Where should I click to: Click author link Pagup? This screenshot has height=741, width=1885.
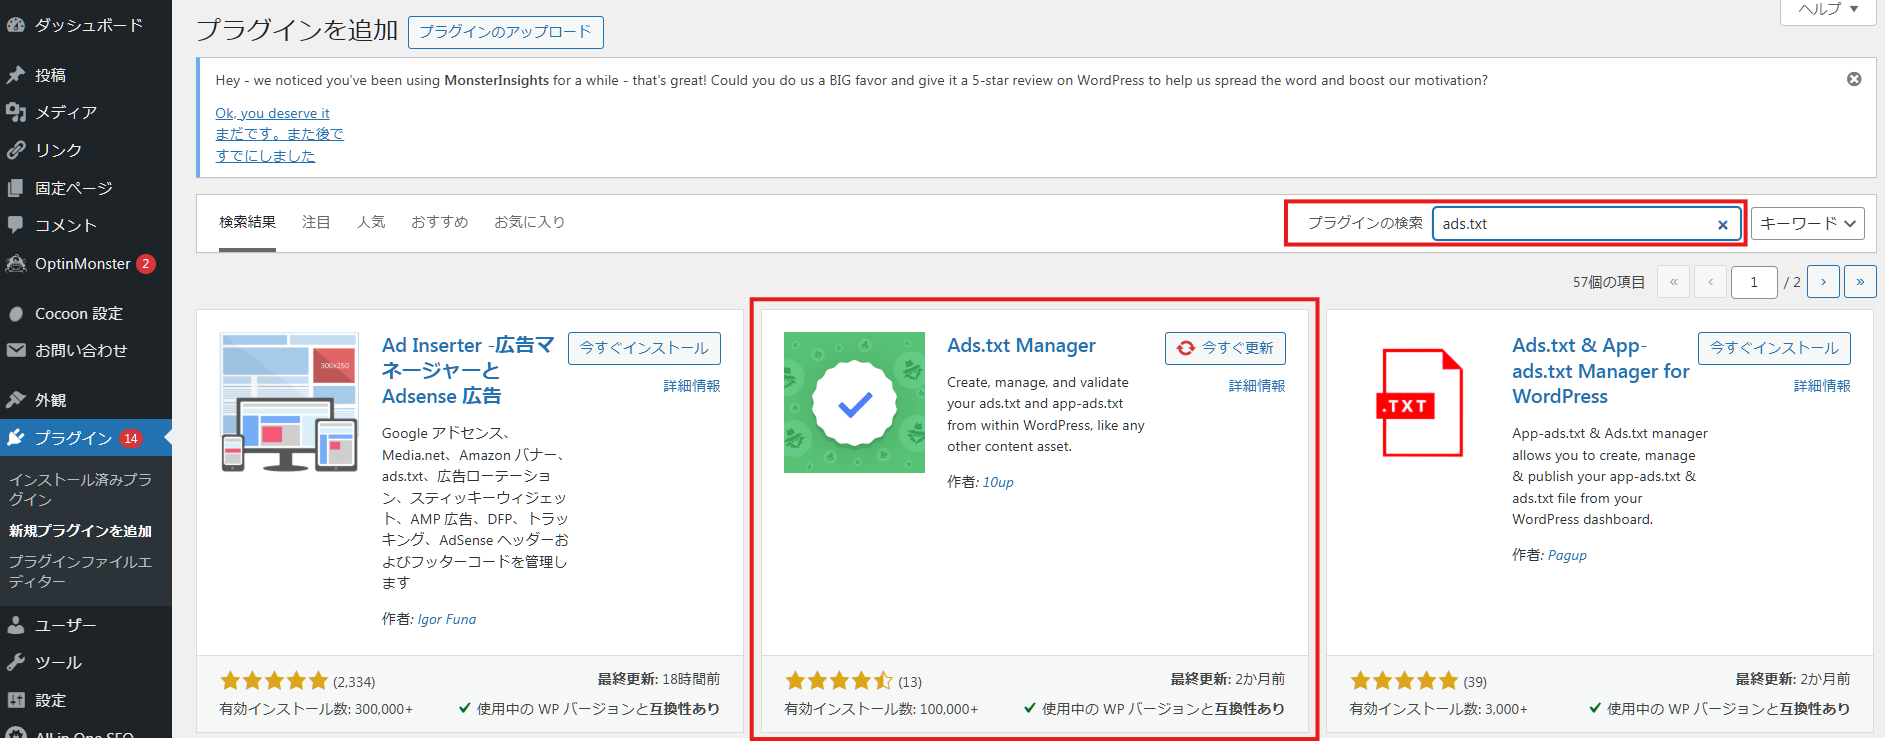(1567, 556)
